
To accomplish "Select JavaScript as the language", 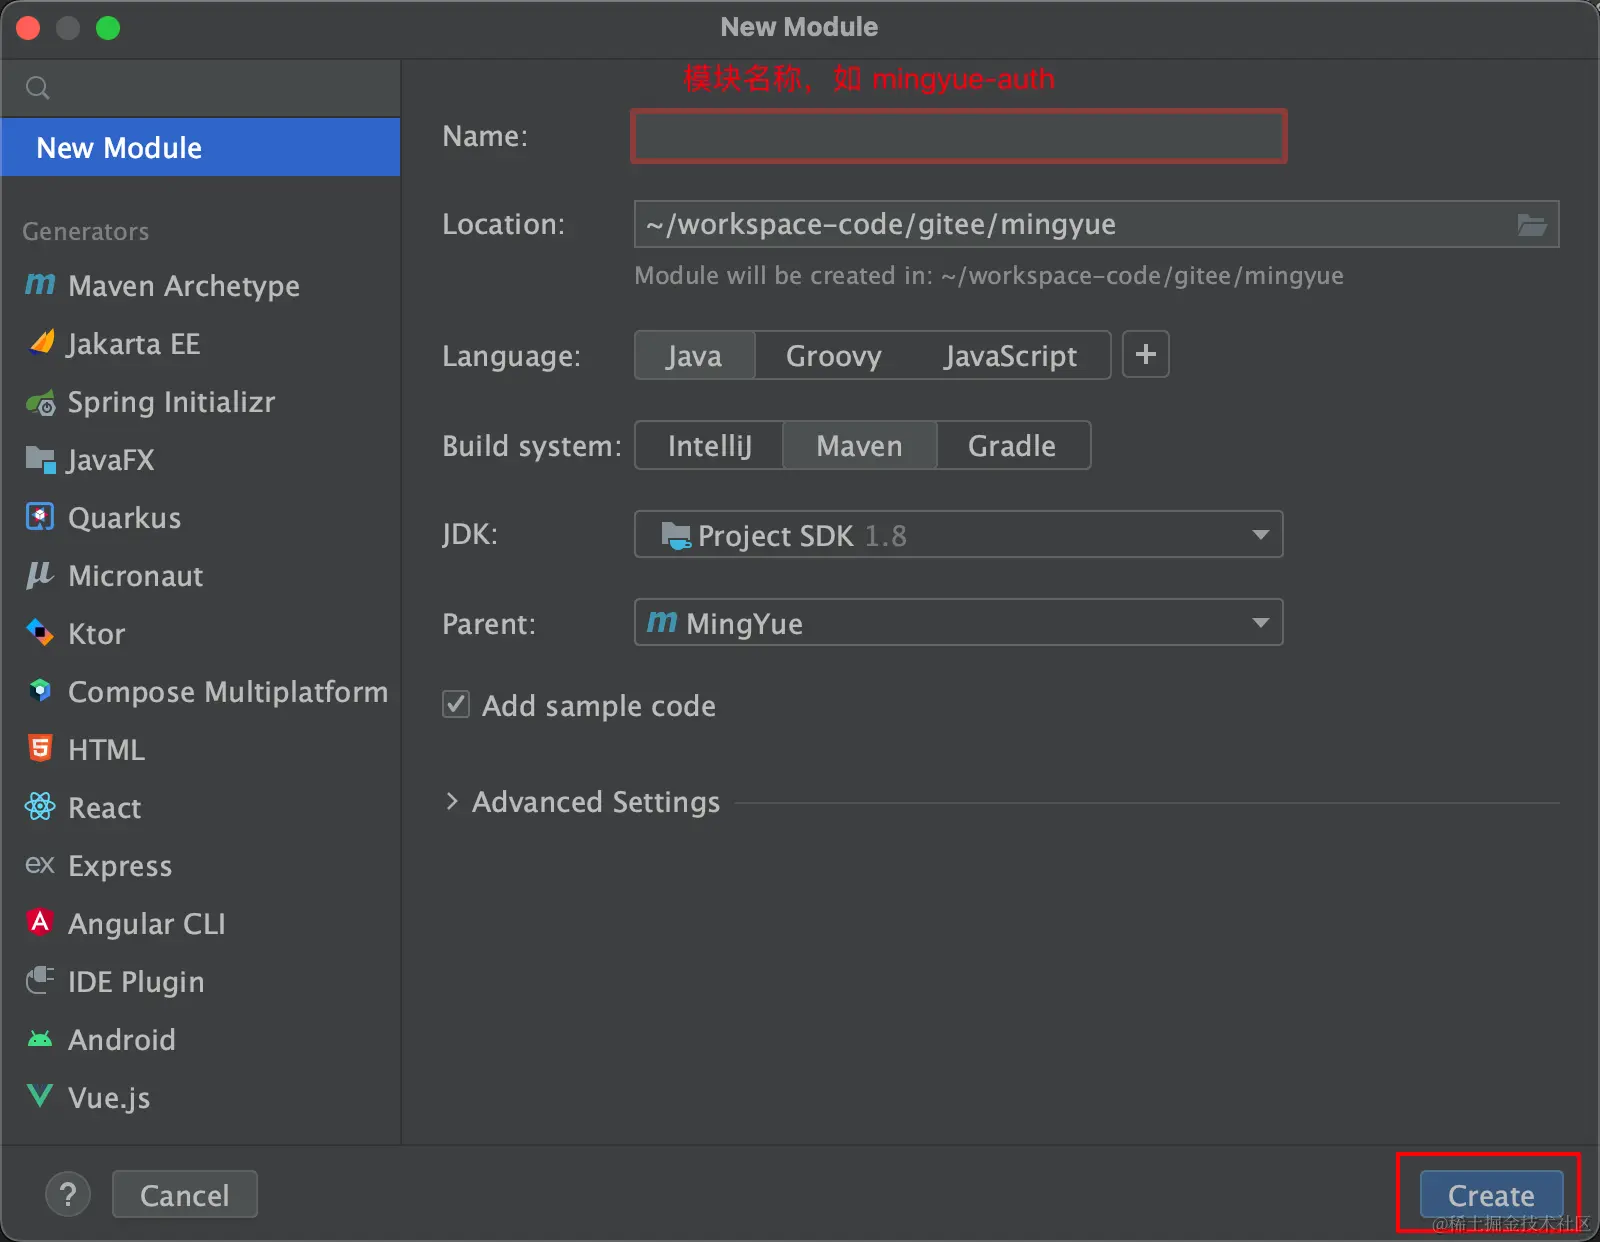I will (x=1010, y=355).
